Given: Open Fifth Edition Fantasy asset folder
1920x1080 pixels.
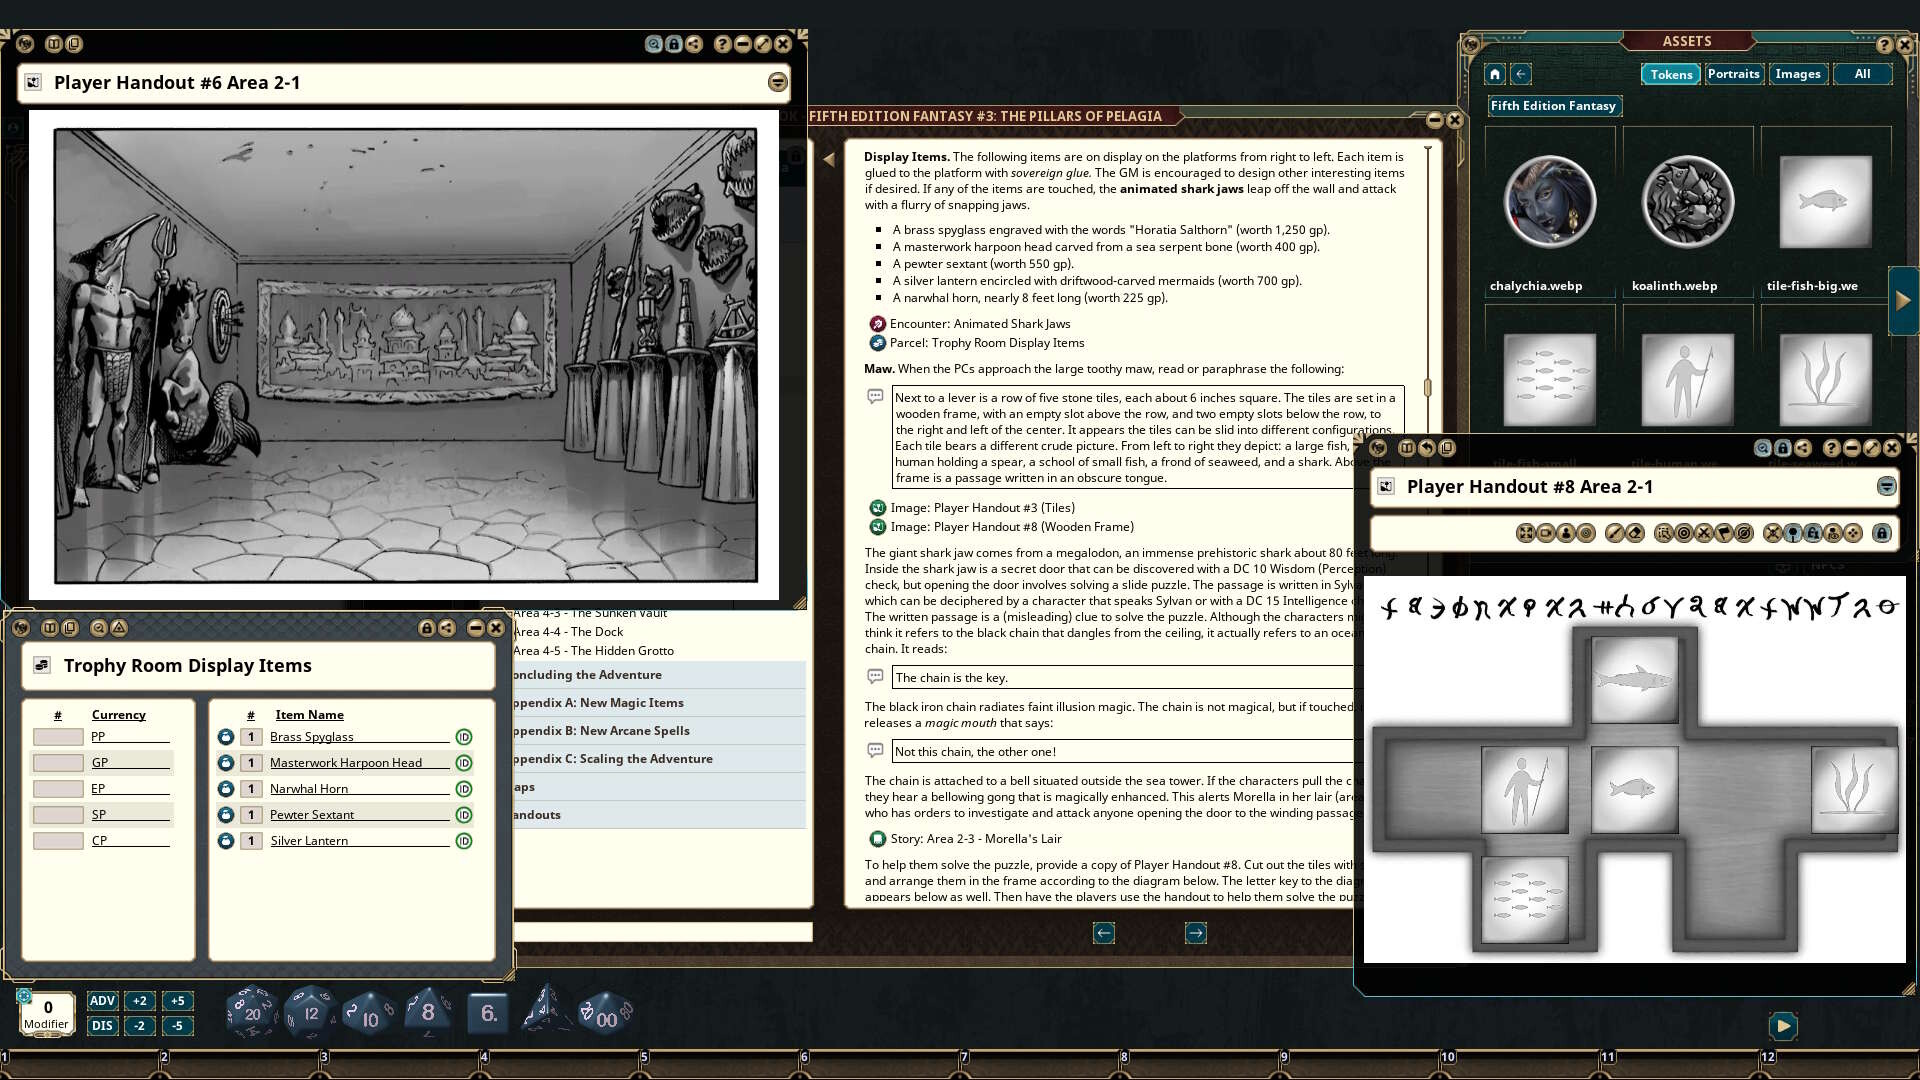Looking at the screenshot, I should pos(1553,106).
